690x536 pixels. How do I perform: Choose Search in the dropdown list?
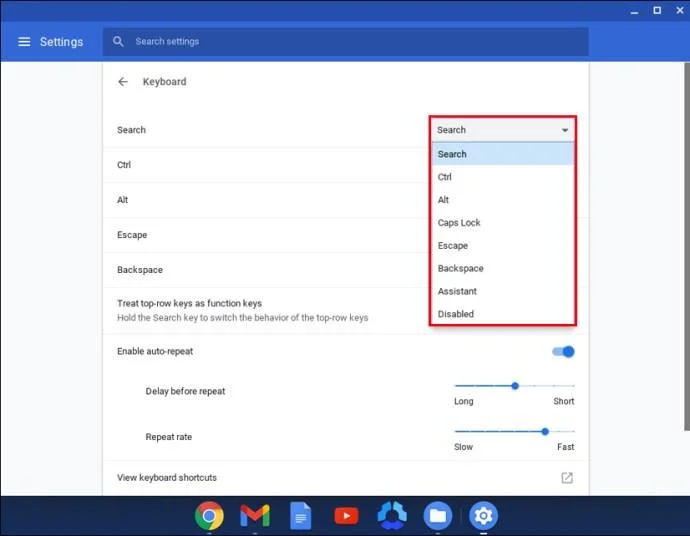[503, 154]
